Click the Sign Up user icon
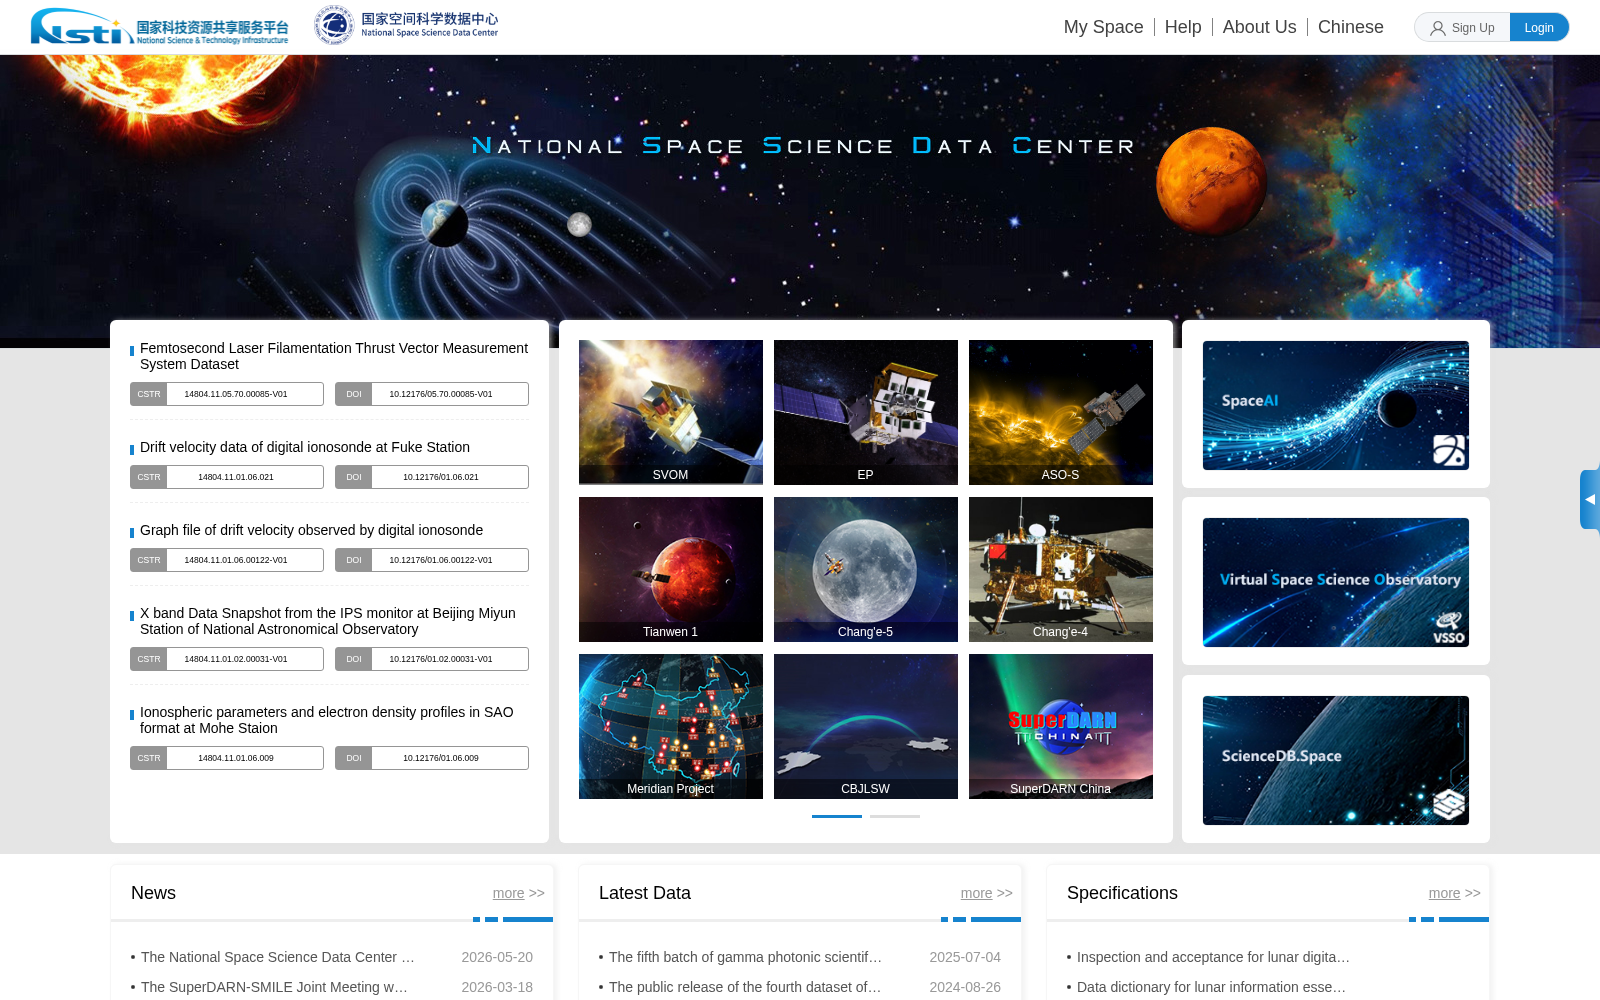This screenshot has width=1600, height=1000. point(1438,28)
